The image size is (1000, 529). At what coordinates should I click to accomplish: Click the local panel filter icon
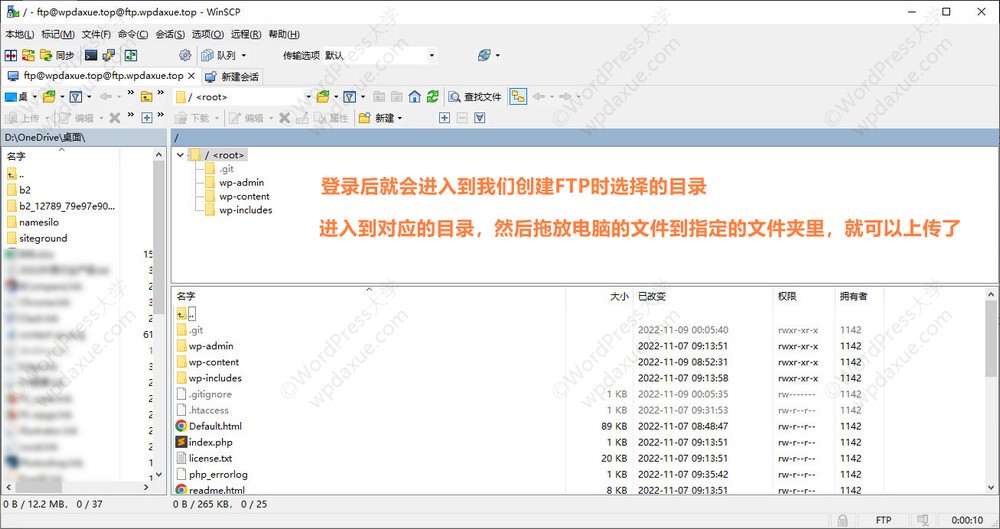pos(76,97)
